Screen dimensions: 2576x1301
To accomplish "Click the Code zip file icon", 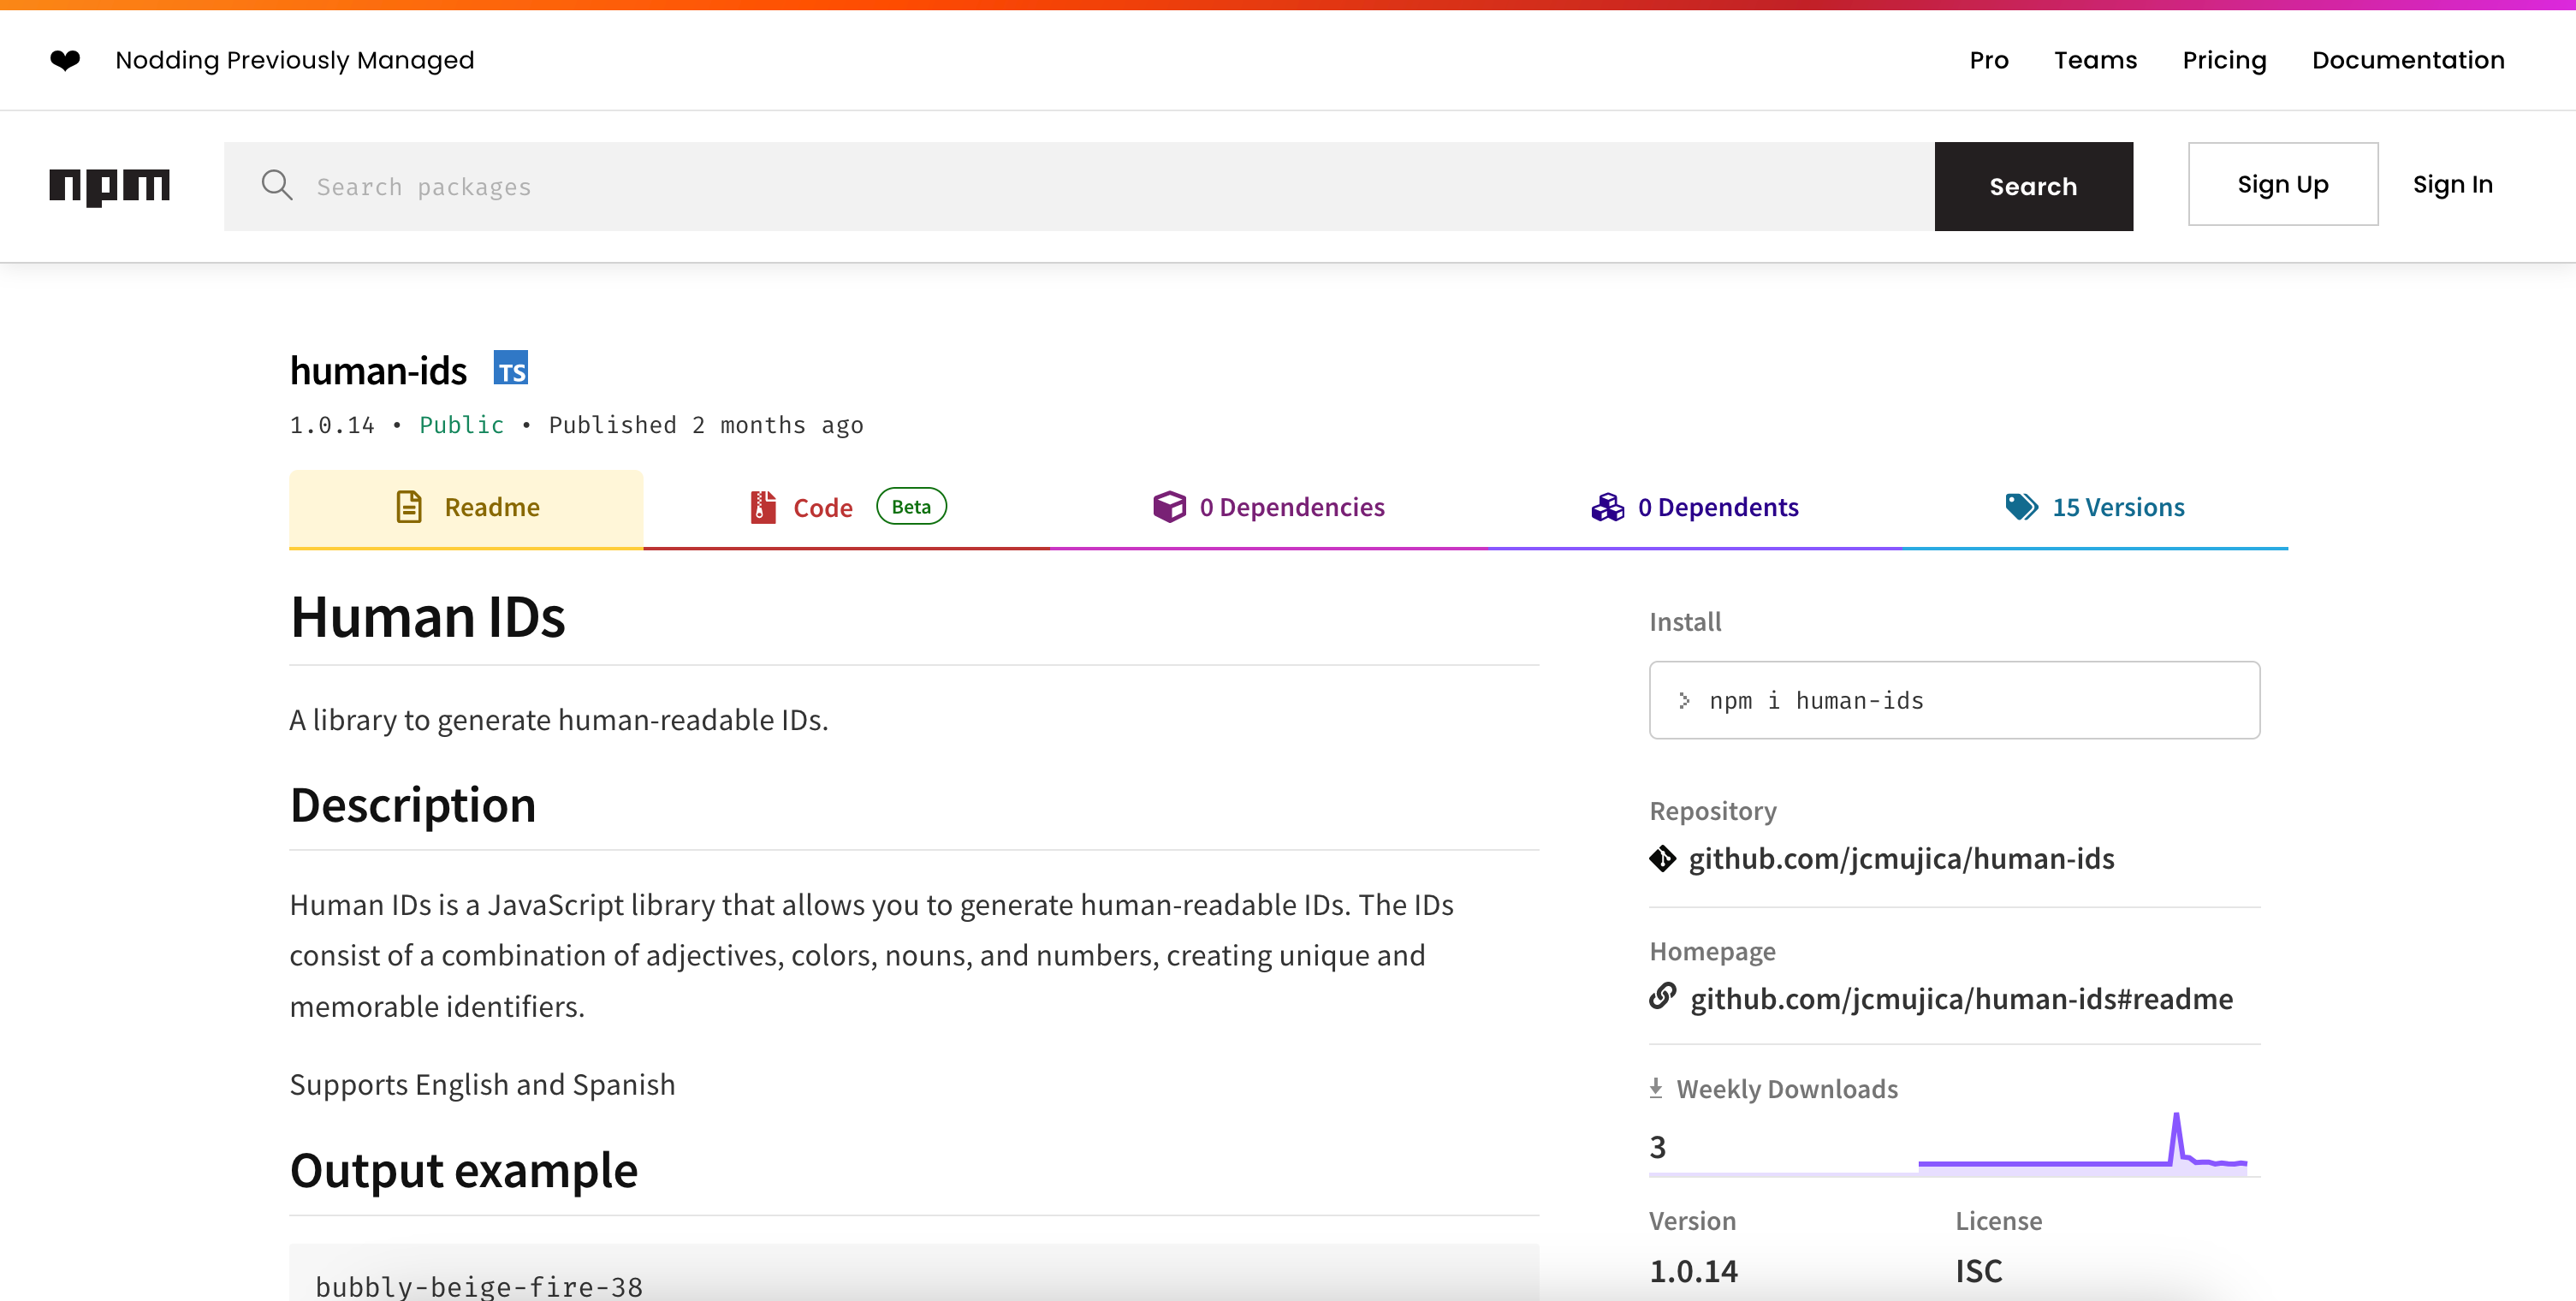I will click(763, 507).
